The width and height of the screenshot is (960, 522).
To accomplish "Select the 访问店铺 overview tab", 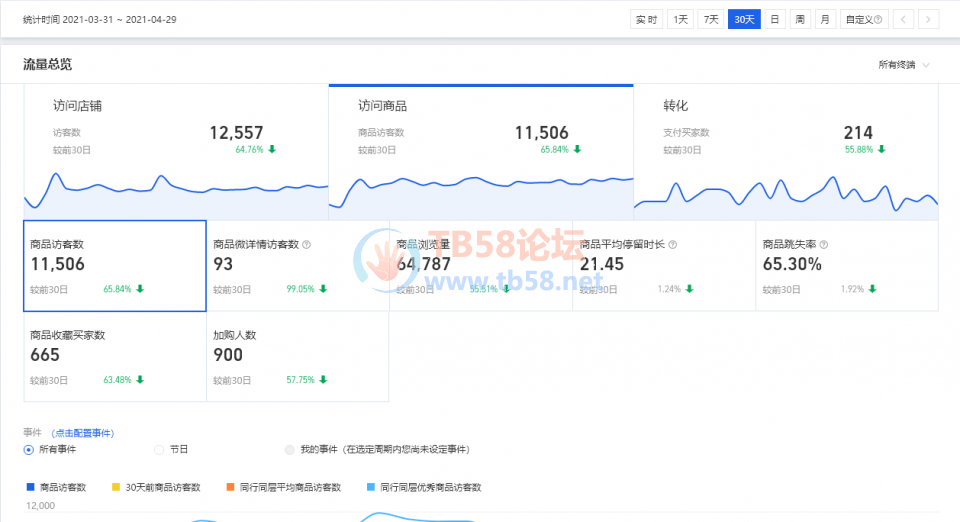I will [x=176, y=150].
